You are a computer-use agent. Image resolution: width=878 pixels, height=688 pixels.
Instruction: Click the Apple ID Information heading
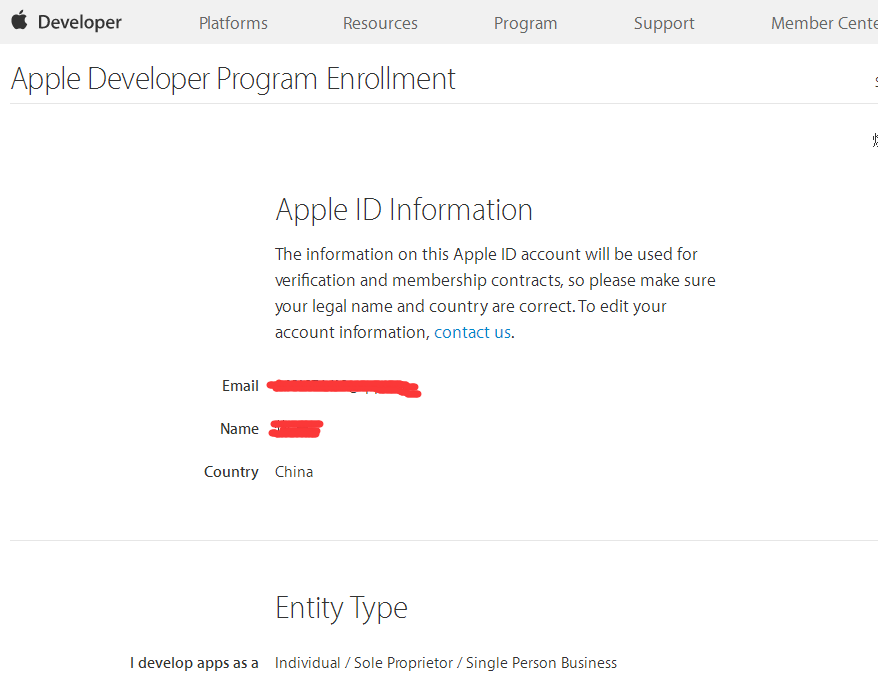click(404, 209)
